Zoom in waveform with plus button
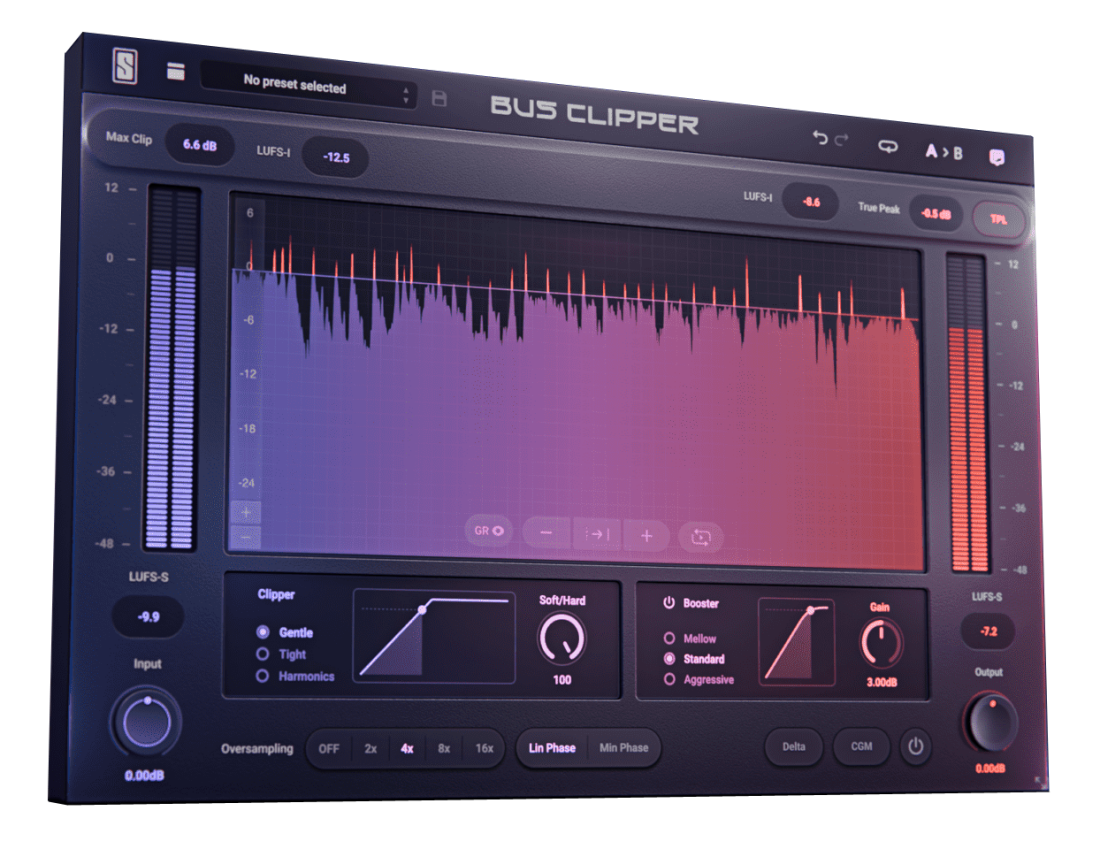1100x849 pixels. (647, 536)
